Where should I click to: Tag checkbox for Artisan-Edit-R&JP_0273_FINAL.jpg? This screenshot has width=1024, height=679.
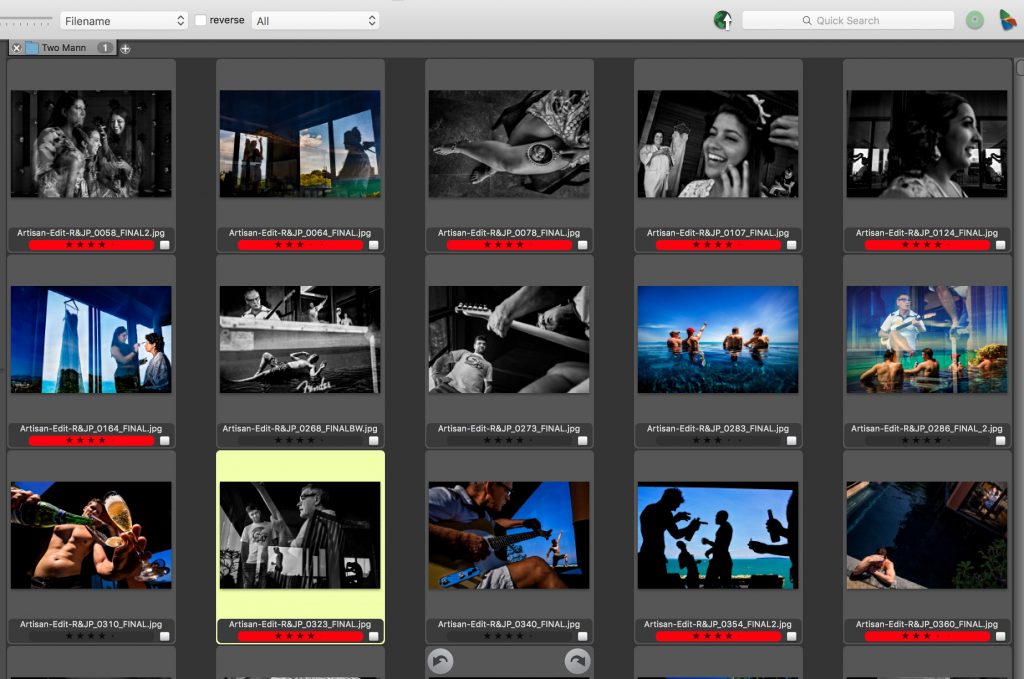(x=583, y=441)
